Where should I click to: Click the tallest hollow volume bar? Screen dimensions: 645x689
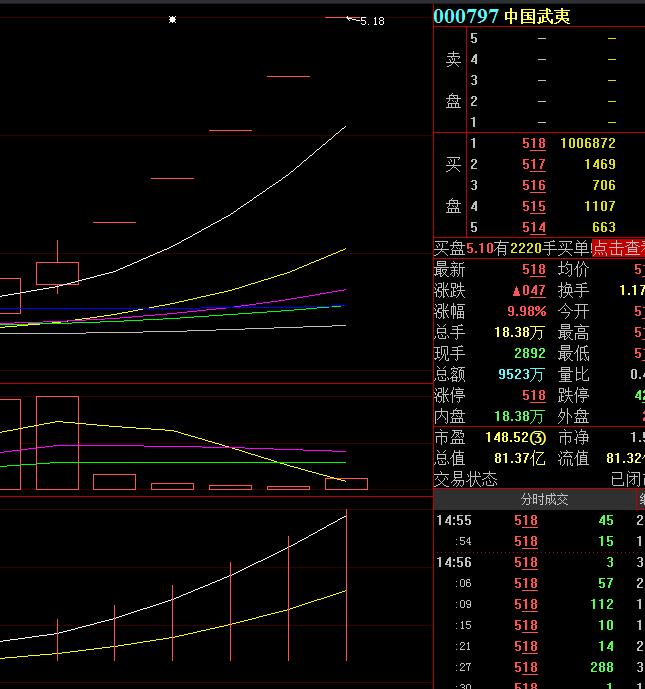pyautogui.click(x=57, y=443)
